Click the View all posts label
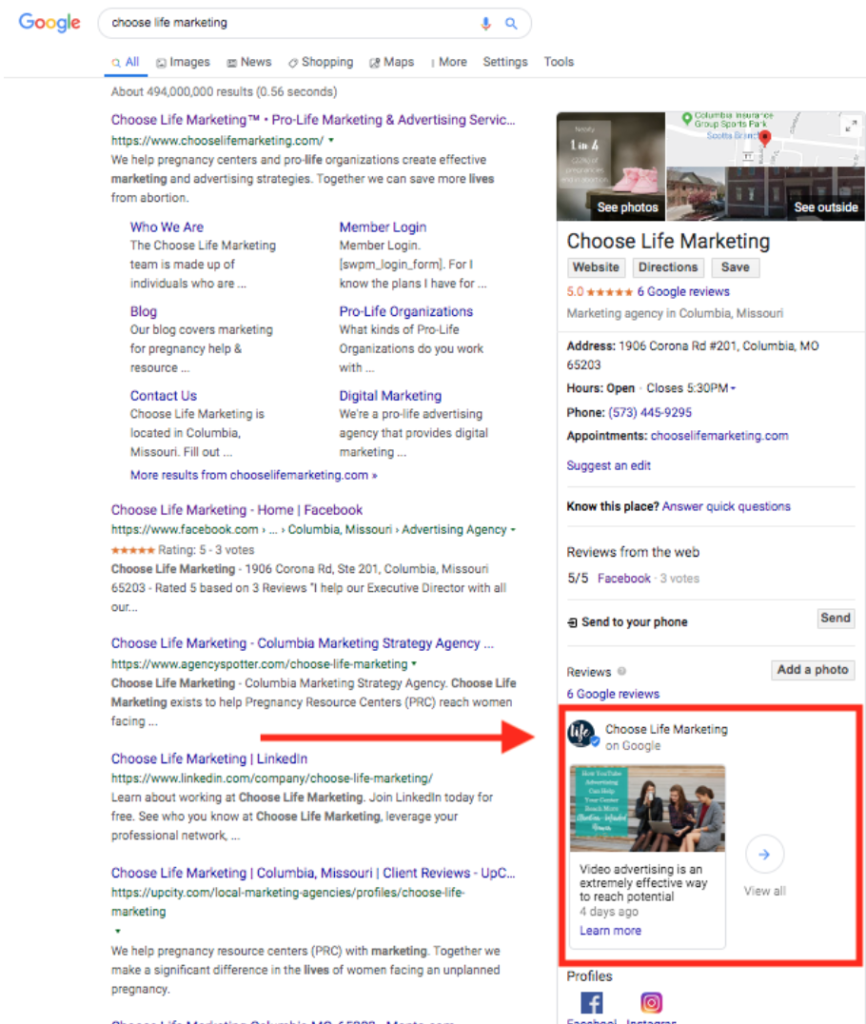 tap(765, 891)
